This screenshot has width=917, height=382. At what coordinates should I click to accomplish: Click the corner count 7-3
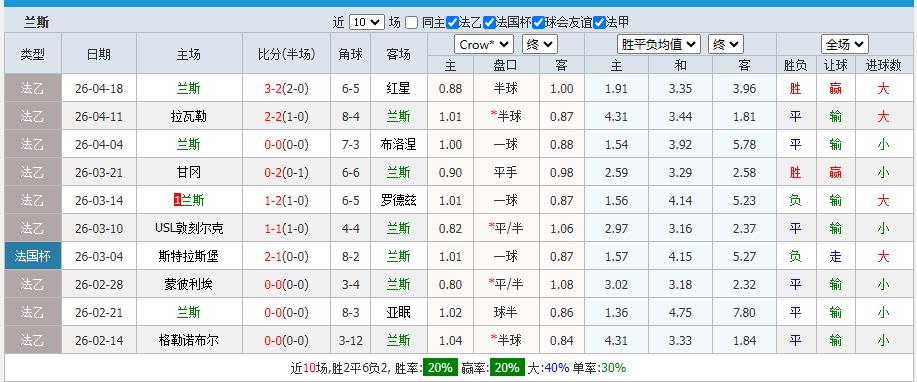coord(350,144)
